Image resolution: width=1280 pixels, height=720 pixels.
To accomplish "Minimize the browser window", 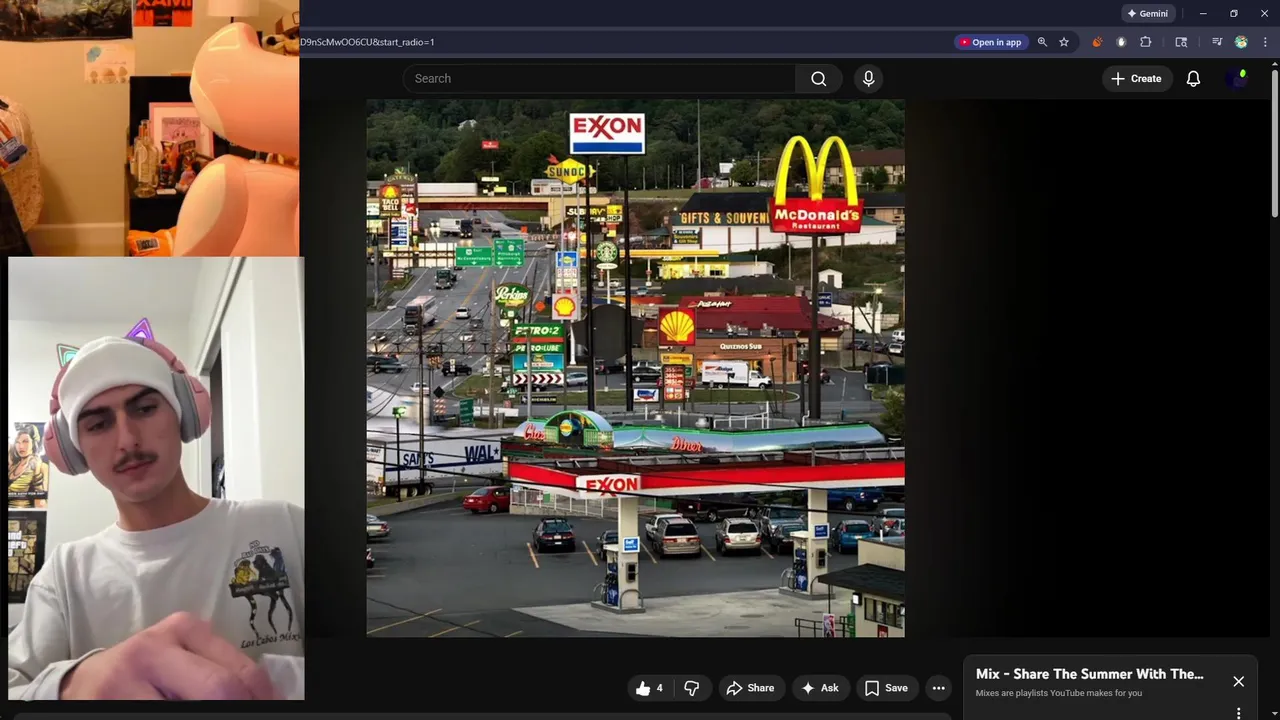I will click(x=1203, y=14).
